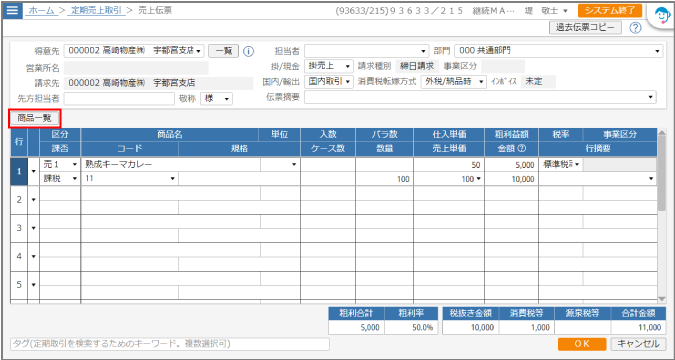This screenshot has width=675, height=360.
Task: Select row number 2 header
Action: click(x=19, y=200)
